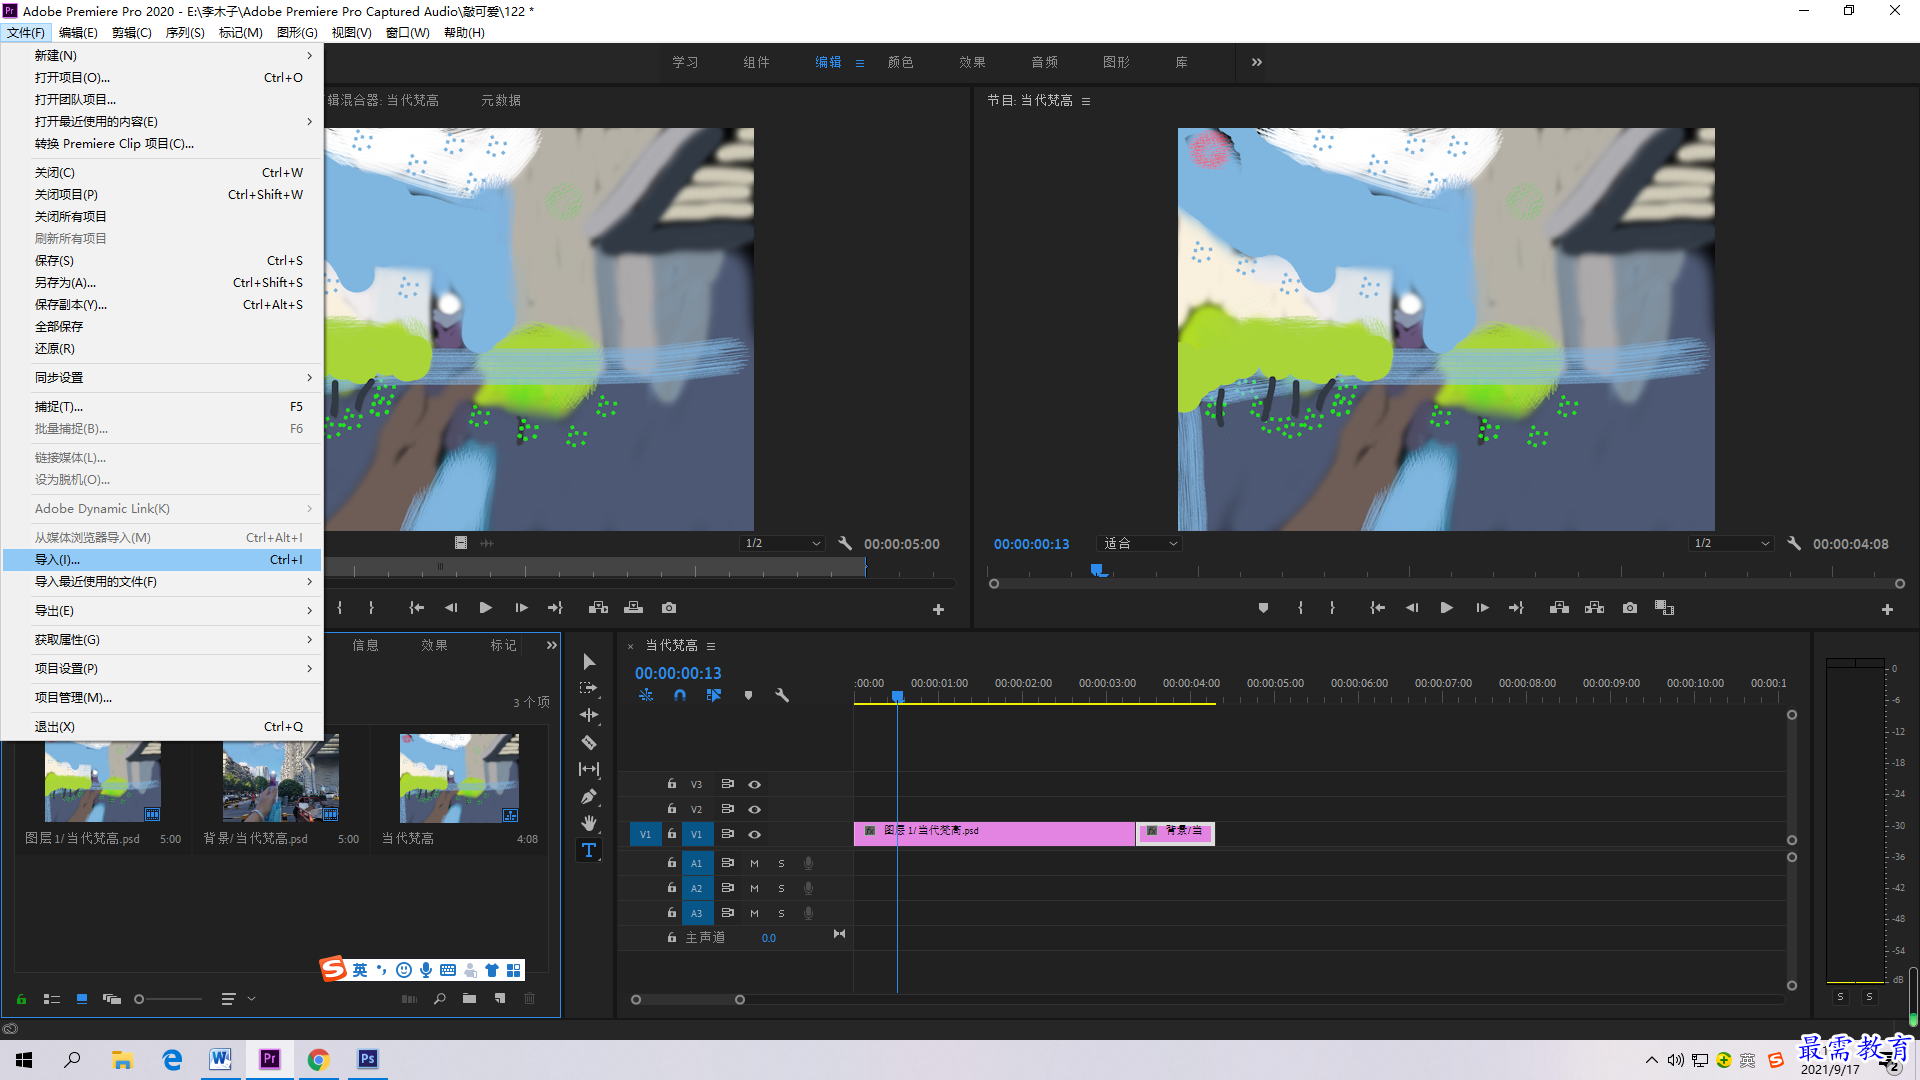Screen dimensions: 1920x1080
Task: Open the Metadata panel tab
Action: click(500, 100)
